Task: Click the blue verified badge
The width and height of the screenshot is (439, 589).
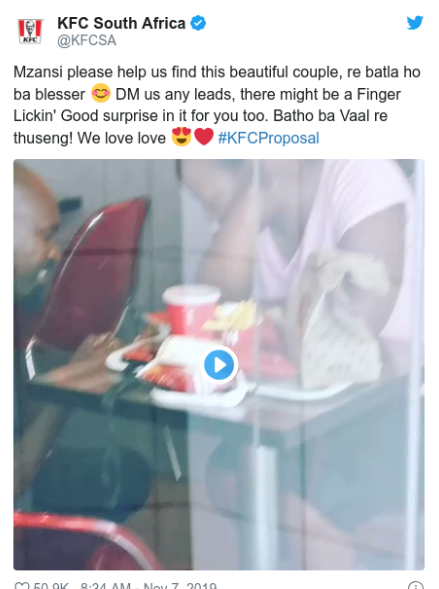Action: click(198, 23)
